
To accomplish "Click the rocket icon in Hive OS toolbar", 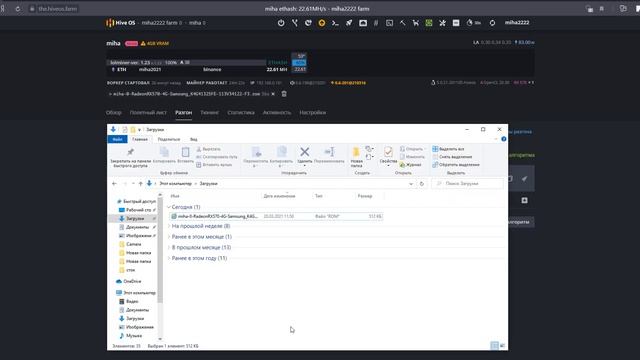I will pyautogui.click(x=349, y=23).
